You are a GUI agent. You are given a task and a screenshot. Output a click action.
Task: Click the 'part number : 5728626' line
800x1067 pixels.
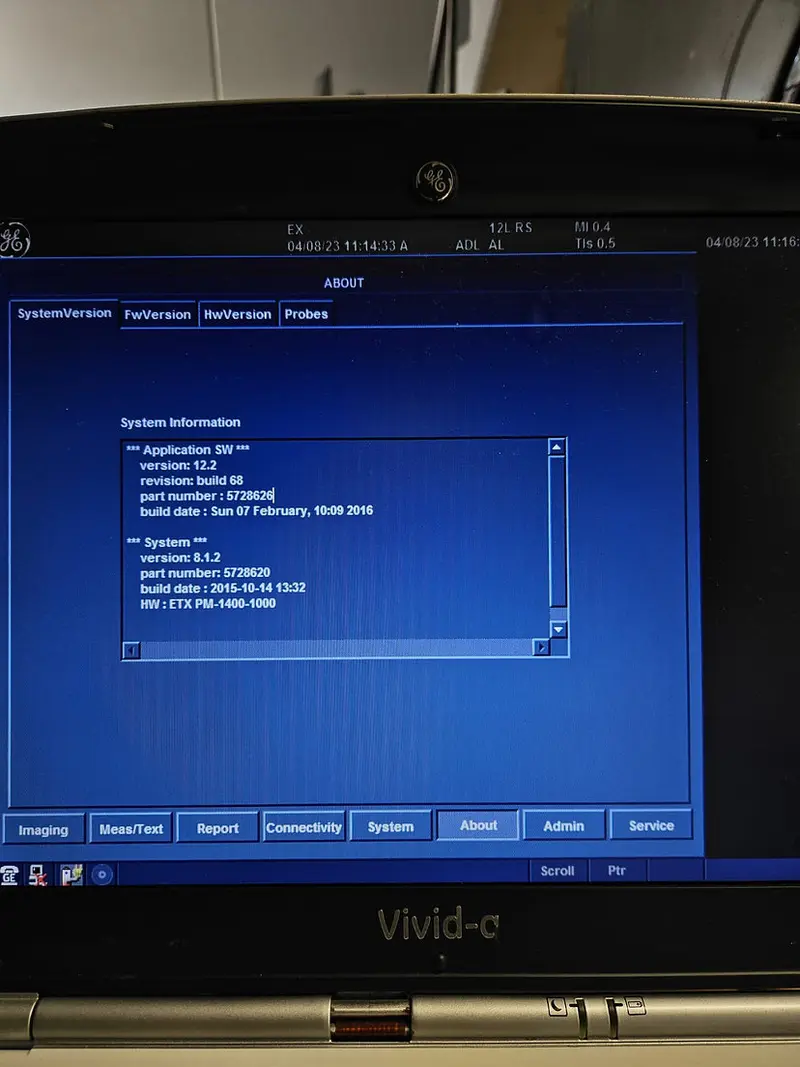pyautogui.click(x=206, y=495)
